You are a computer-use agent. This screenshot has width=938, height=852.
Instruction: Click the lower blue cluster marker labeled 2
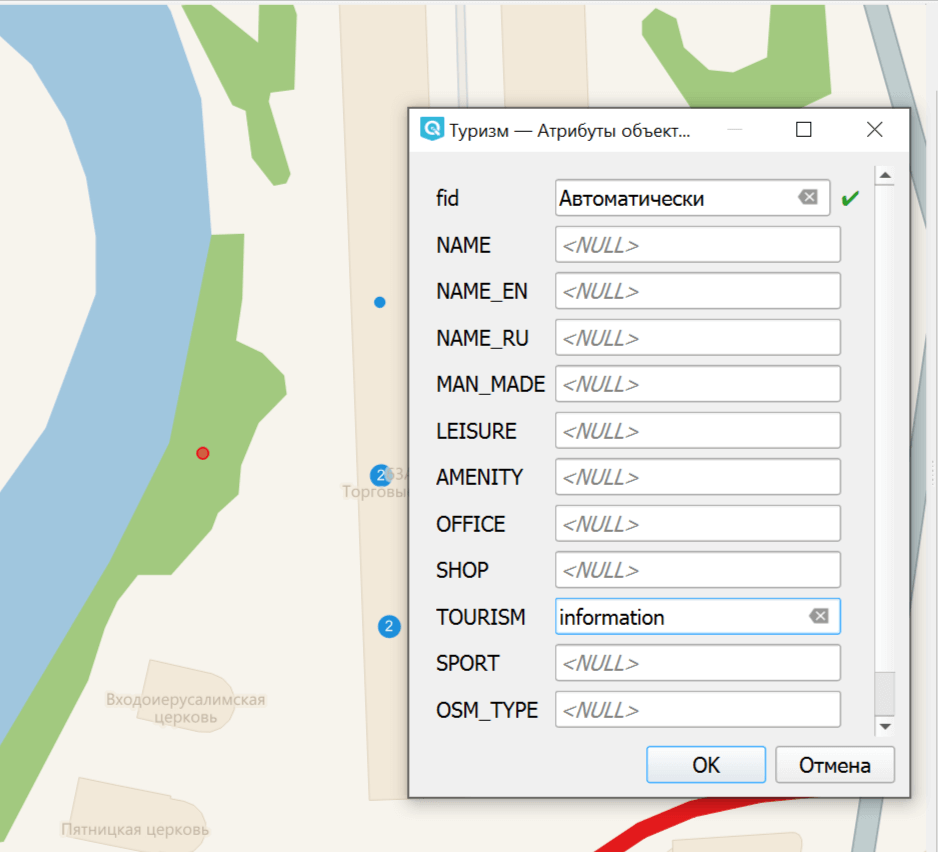(389, 627)
